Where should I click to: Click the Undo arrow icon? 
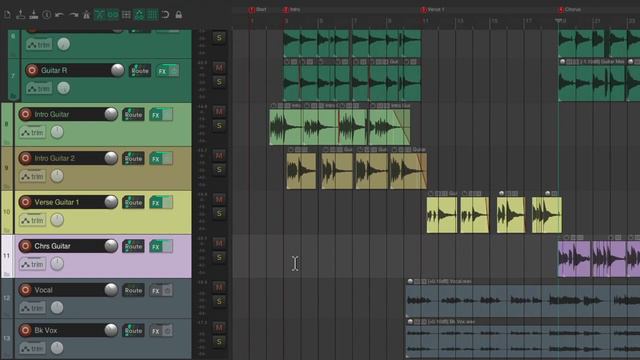tap(60, 15)
